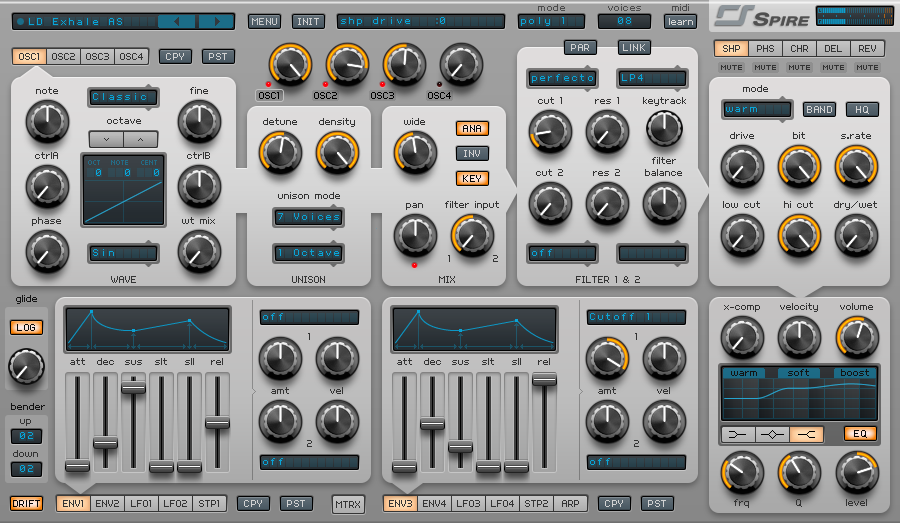Switch to the OSC3 tab
Screen dimensions: 900x523
click(97, 56)
